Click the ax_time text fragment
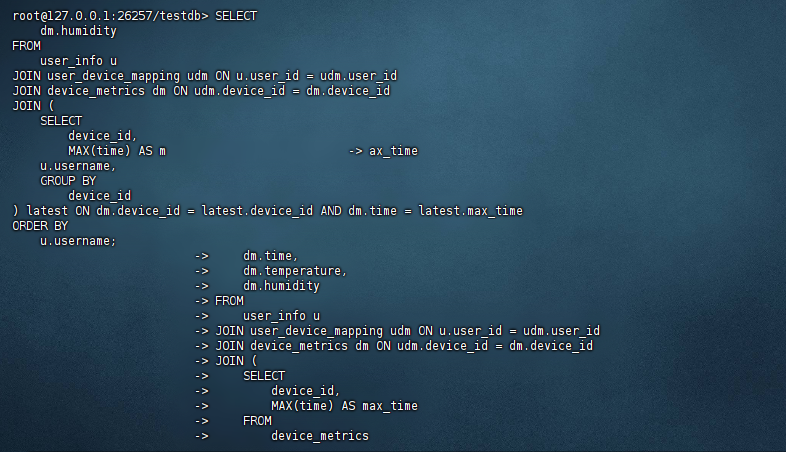This screenshot has height=452, width=786. point(393,151)
